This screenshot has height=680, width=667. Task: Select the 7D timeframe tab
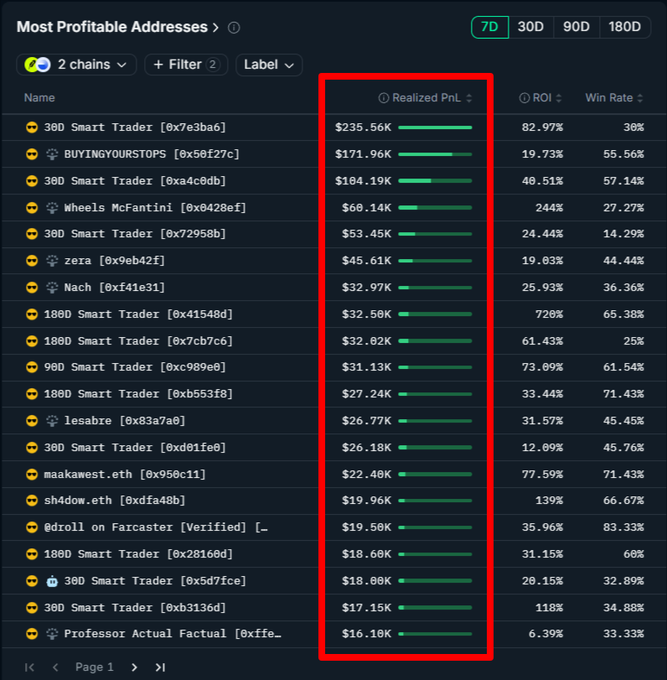pos(490,27)
